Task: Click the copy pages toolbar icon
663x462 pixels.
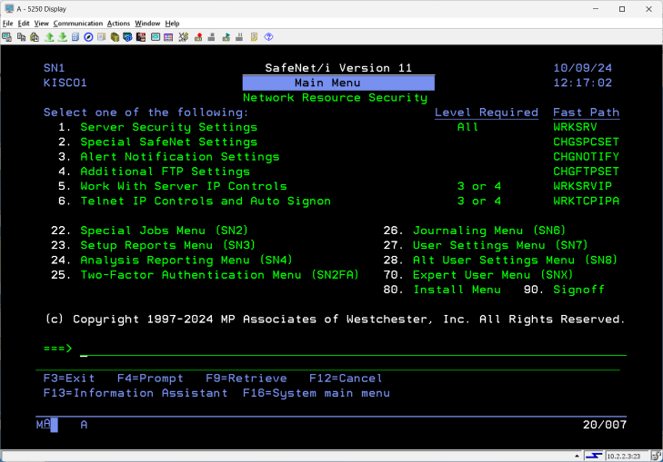Action: pos(21,37)
